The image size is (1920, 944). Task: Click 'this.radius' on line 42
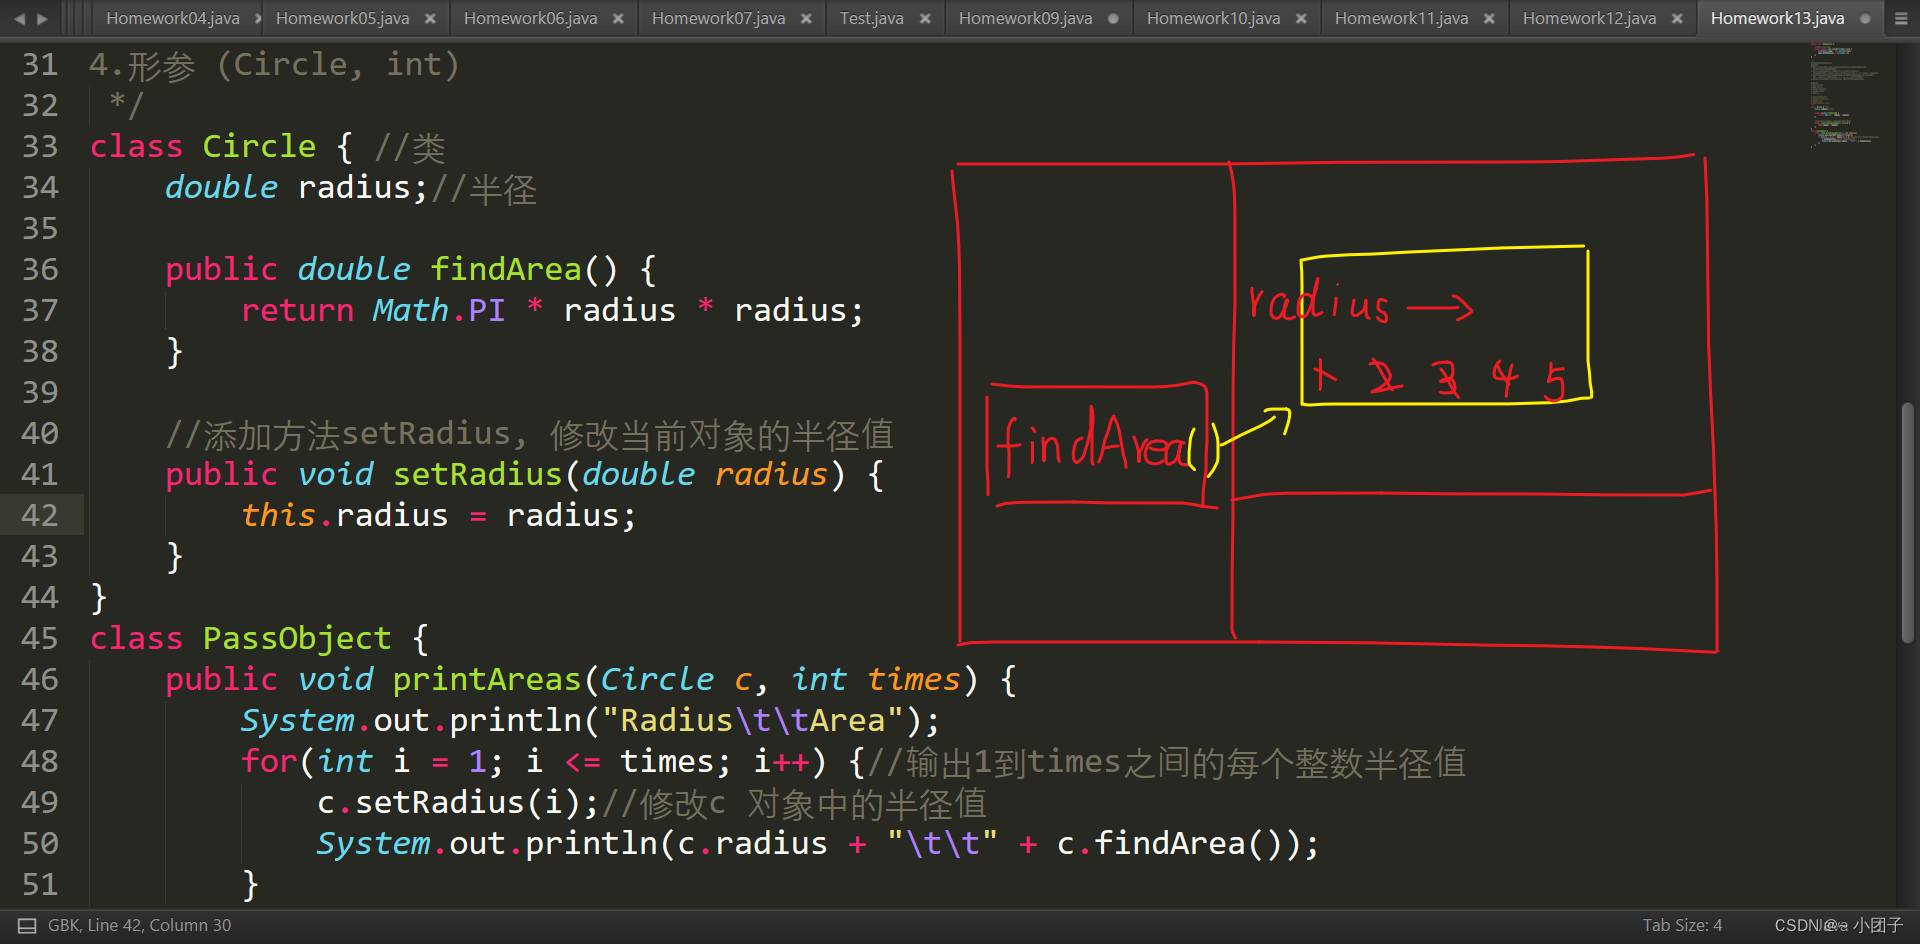345,515
